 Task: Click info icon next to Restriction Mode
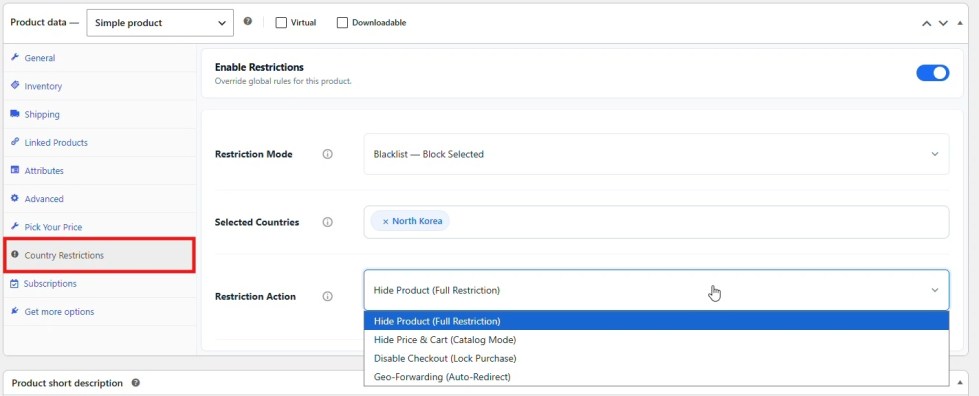click(x=327, y=154)
